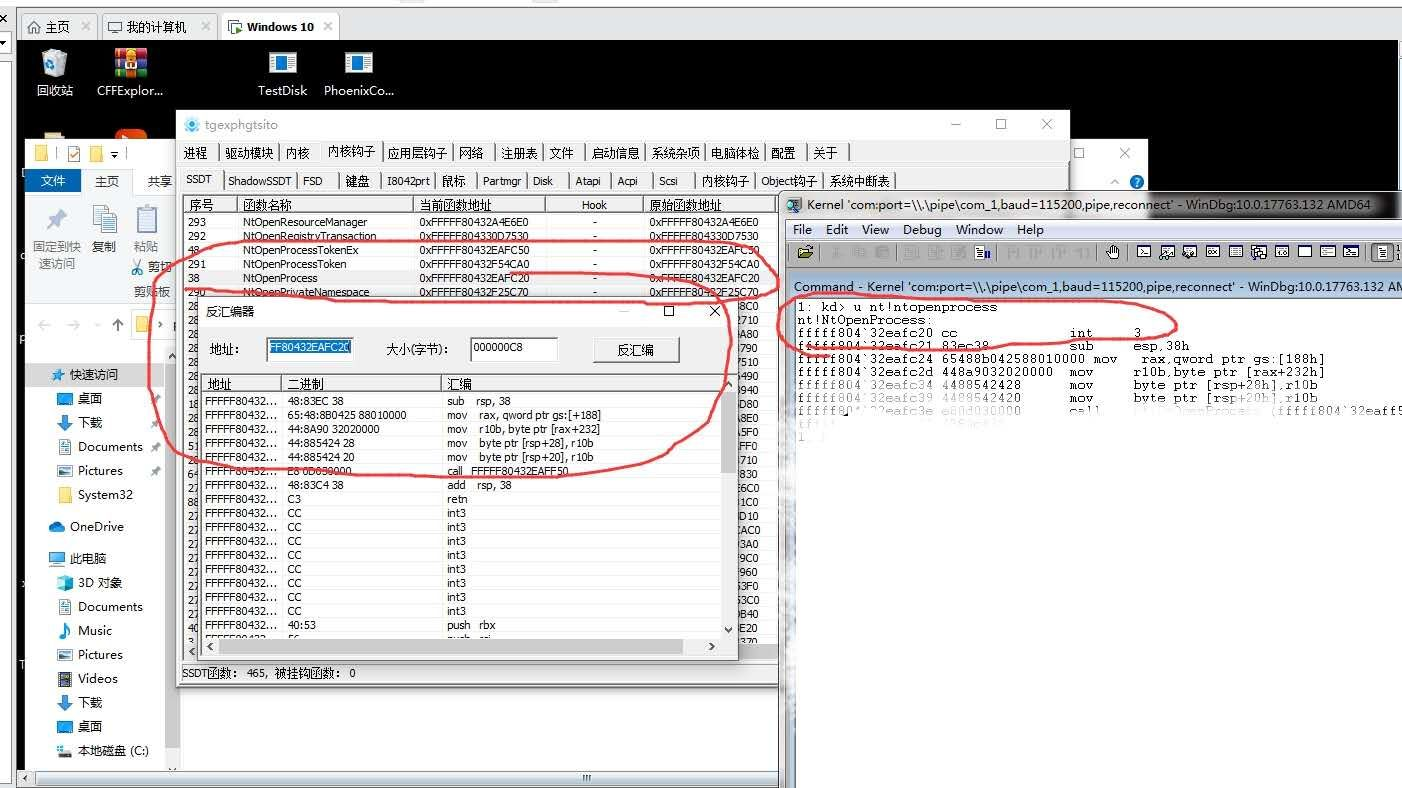
Task: Open Explorer quick access toolbar dropdown arrow
Action: [x=114, y=154]
